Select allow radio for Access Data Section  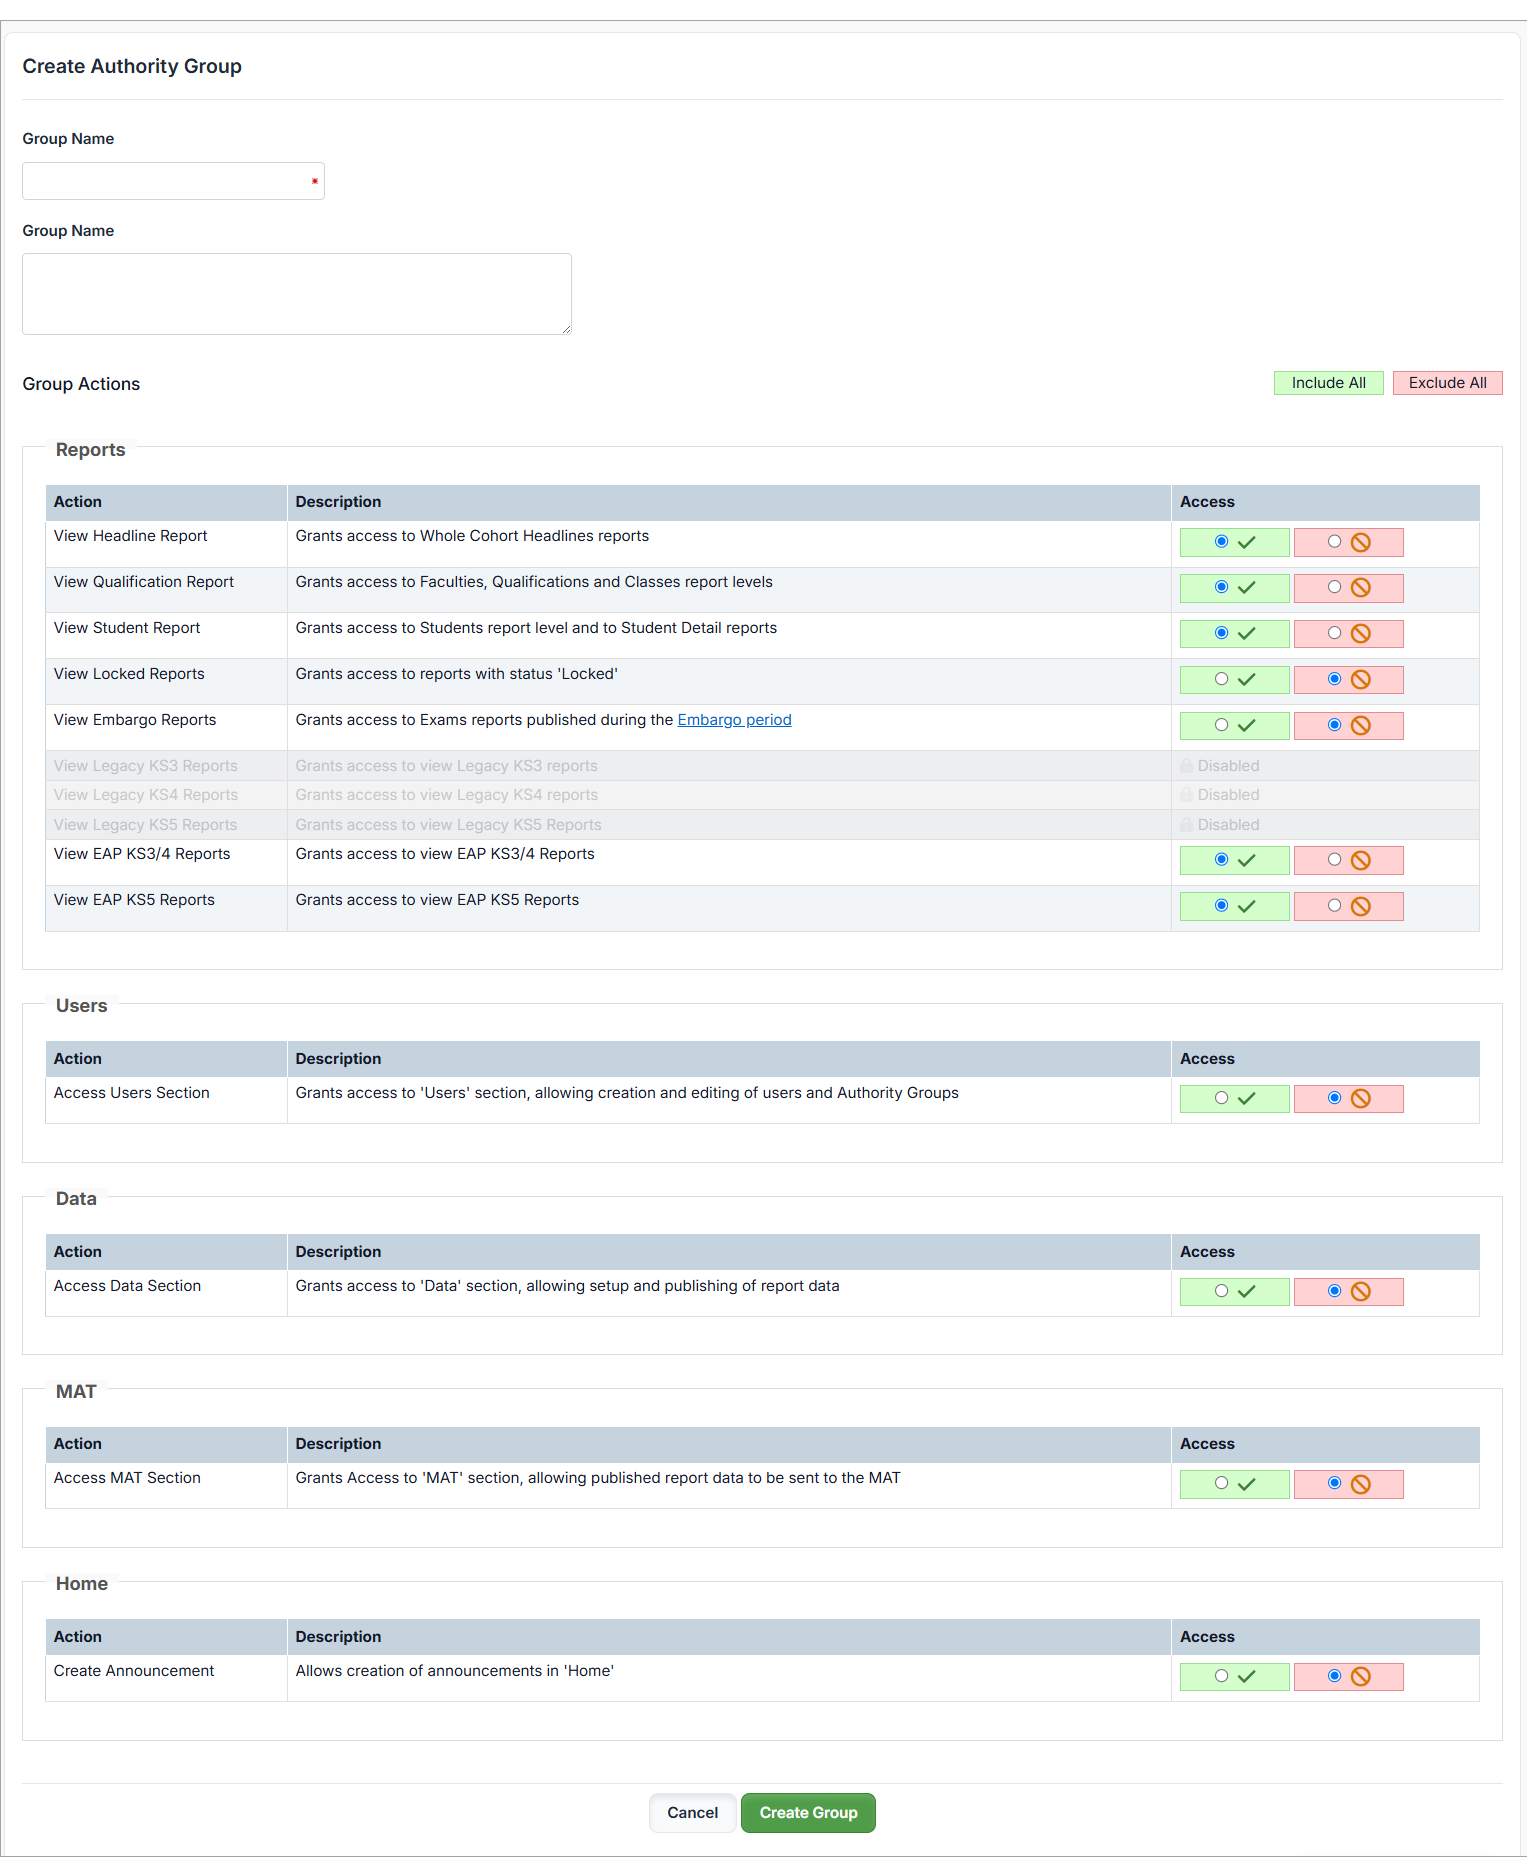point(1221,1291)
